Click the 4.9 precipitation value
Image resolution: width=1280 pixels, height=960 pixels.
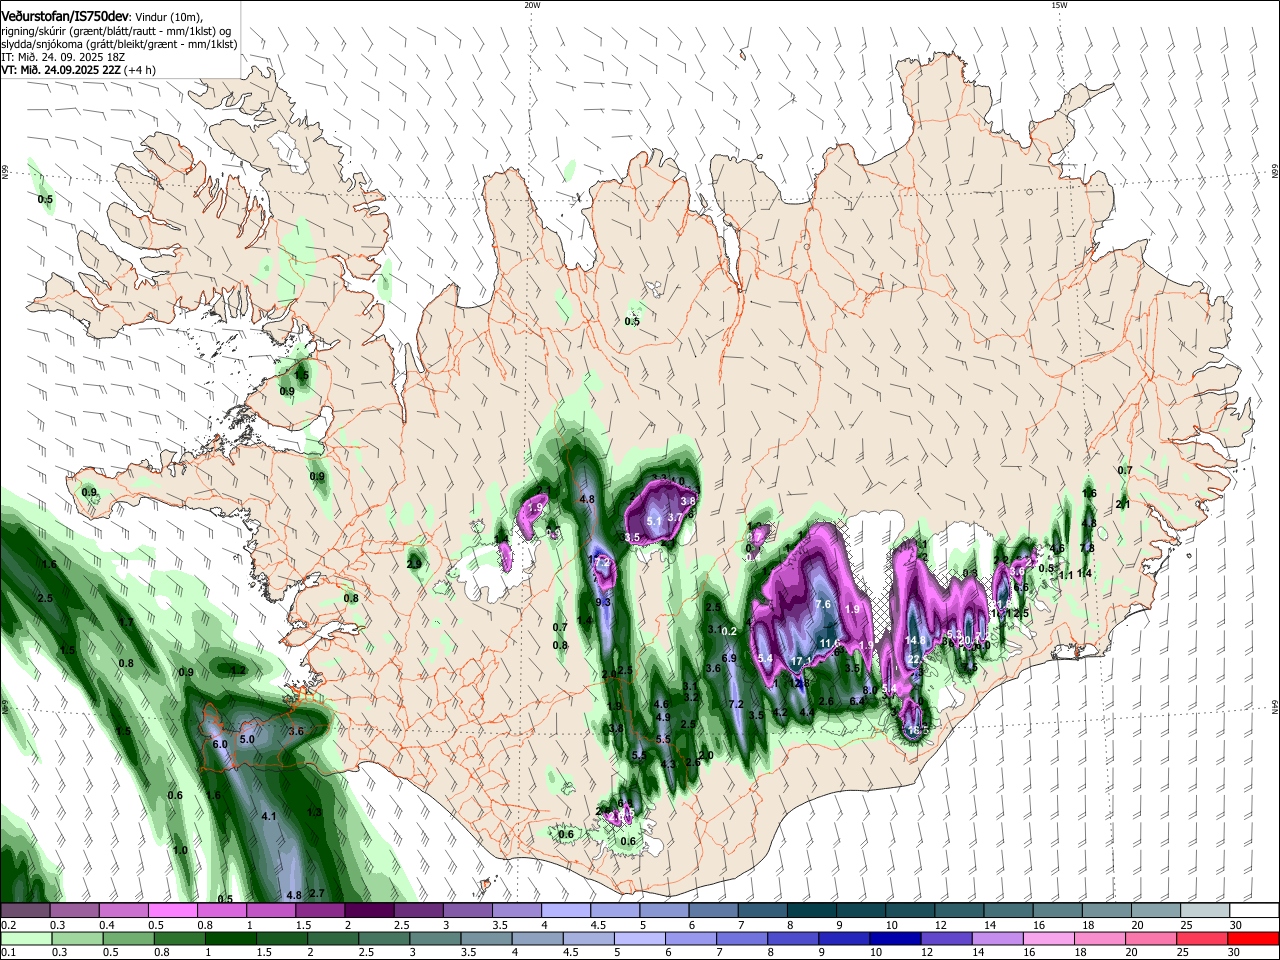(663, 717)
